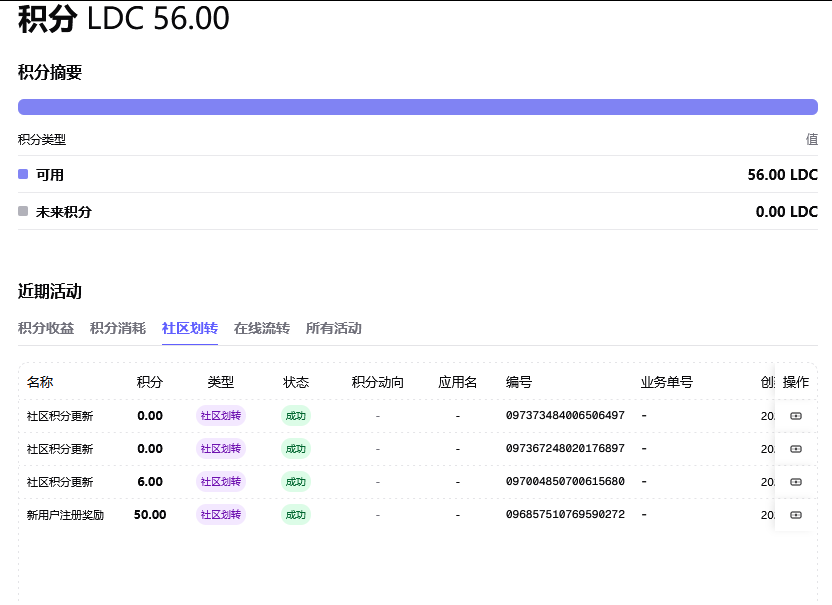Click the 成功 badge in the 6.00 row

click(x=296, y=482)
